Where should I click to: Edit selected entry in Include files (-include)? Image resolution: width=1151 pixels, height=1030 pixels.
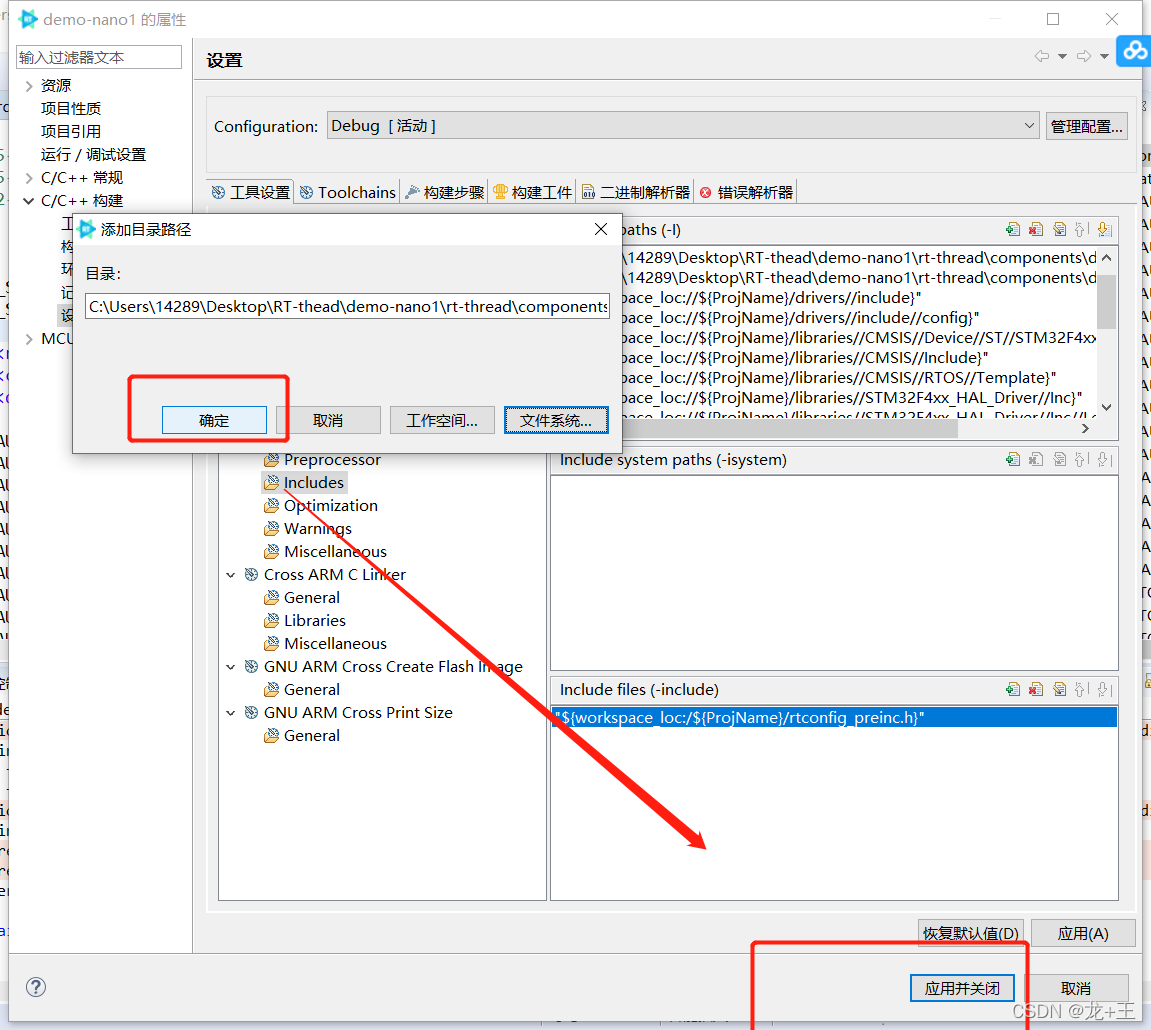(1059, 689)
